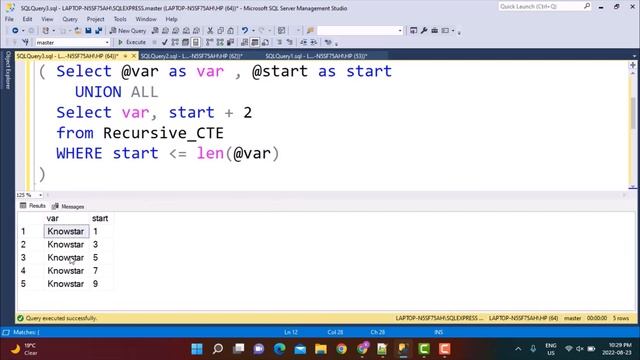Screen dimensions: 640x360
Task: Open the new-item dropdown arrow in toolbar
Action: 53,31
